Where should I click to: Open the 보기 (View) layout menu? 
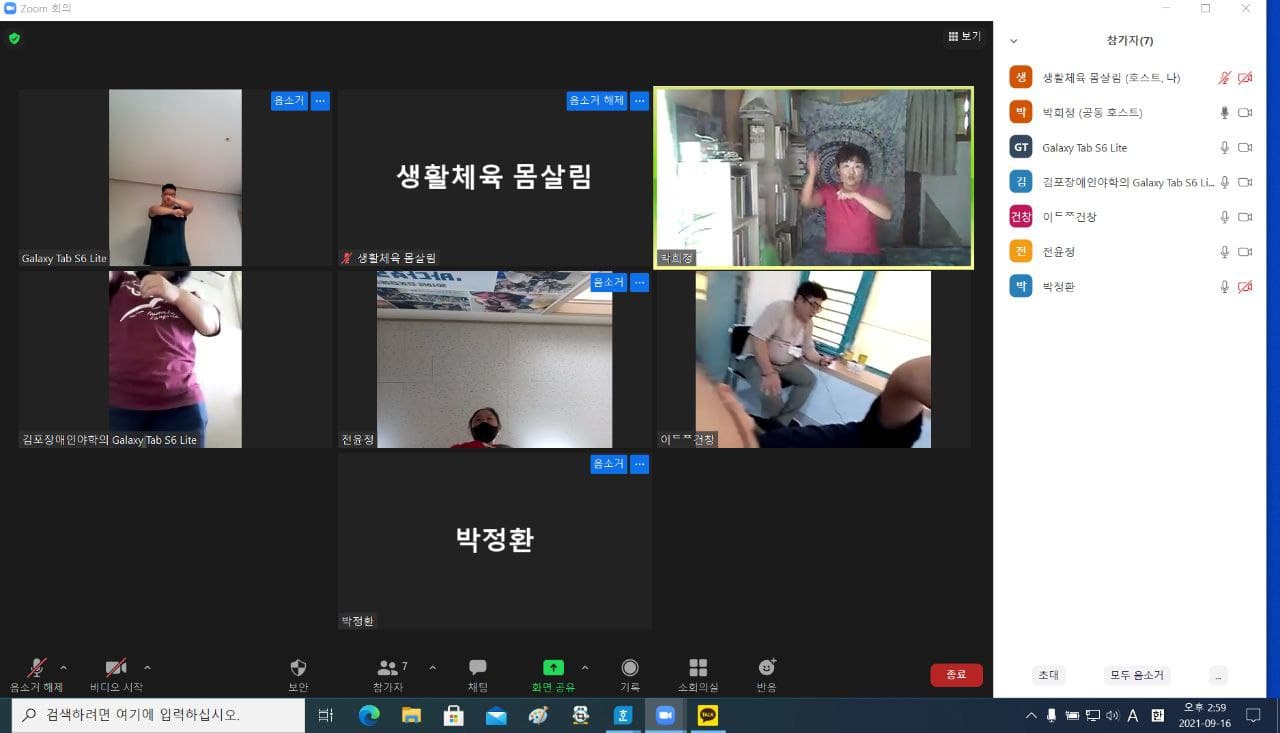coord(965,37)
